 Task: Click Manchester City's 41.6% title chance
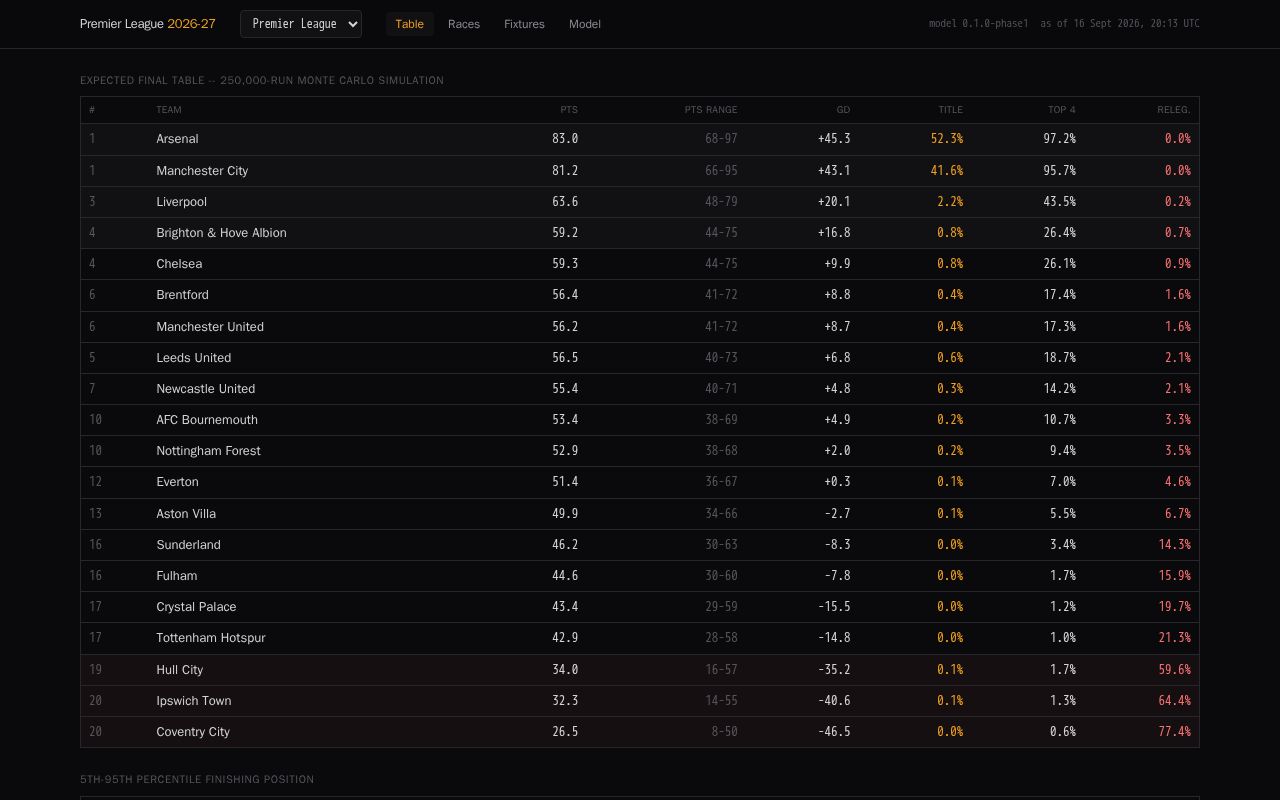(947, 171)
